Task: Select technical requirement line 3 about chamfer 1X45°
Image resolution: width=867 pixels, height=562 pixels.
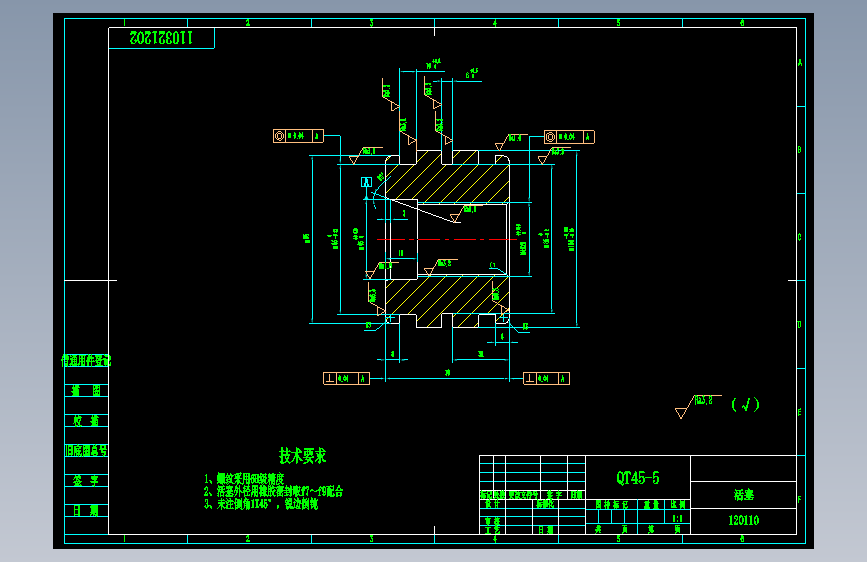Action: coord(261,504)
